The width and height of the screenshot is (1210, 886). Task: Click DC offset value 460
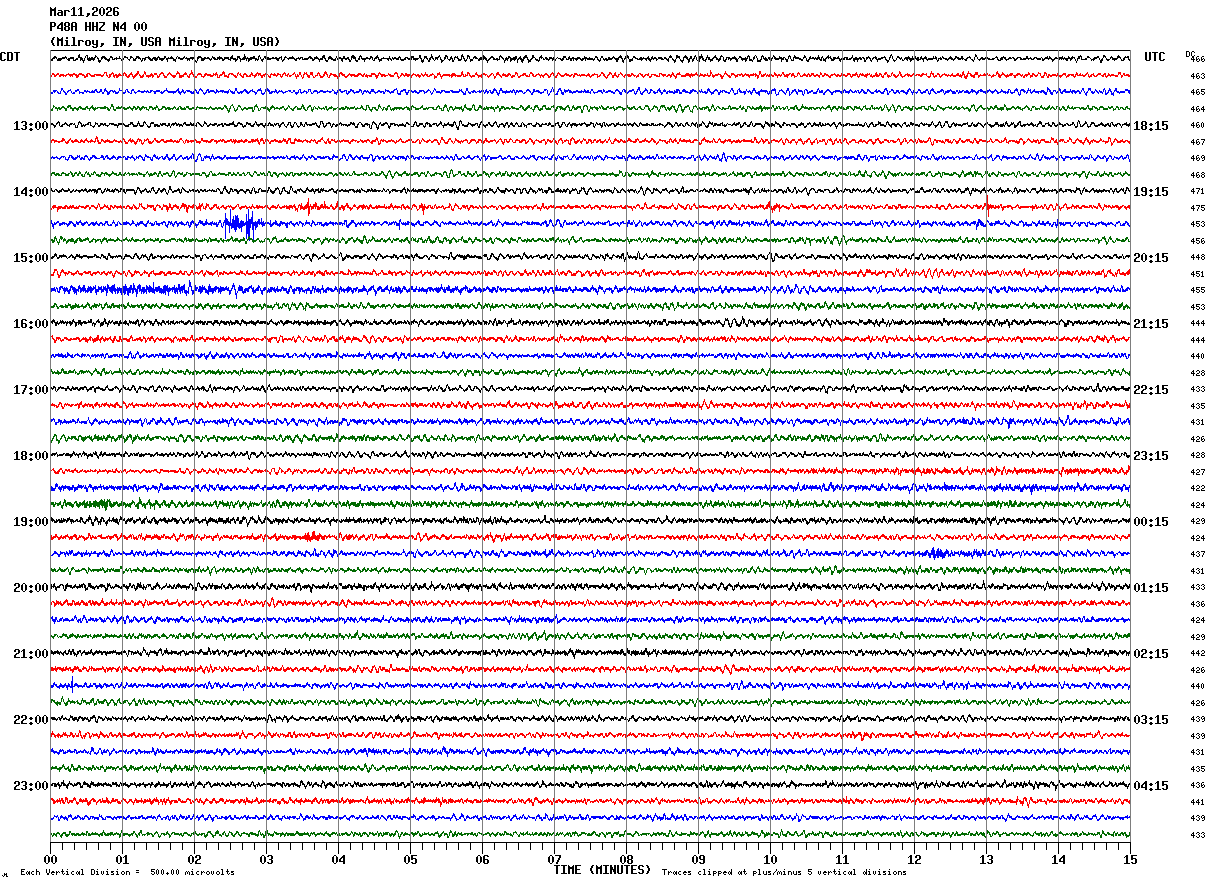click(x=1197, y=126)
